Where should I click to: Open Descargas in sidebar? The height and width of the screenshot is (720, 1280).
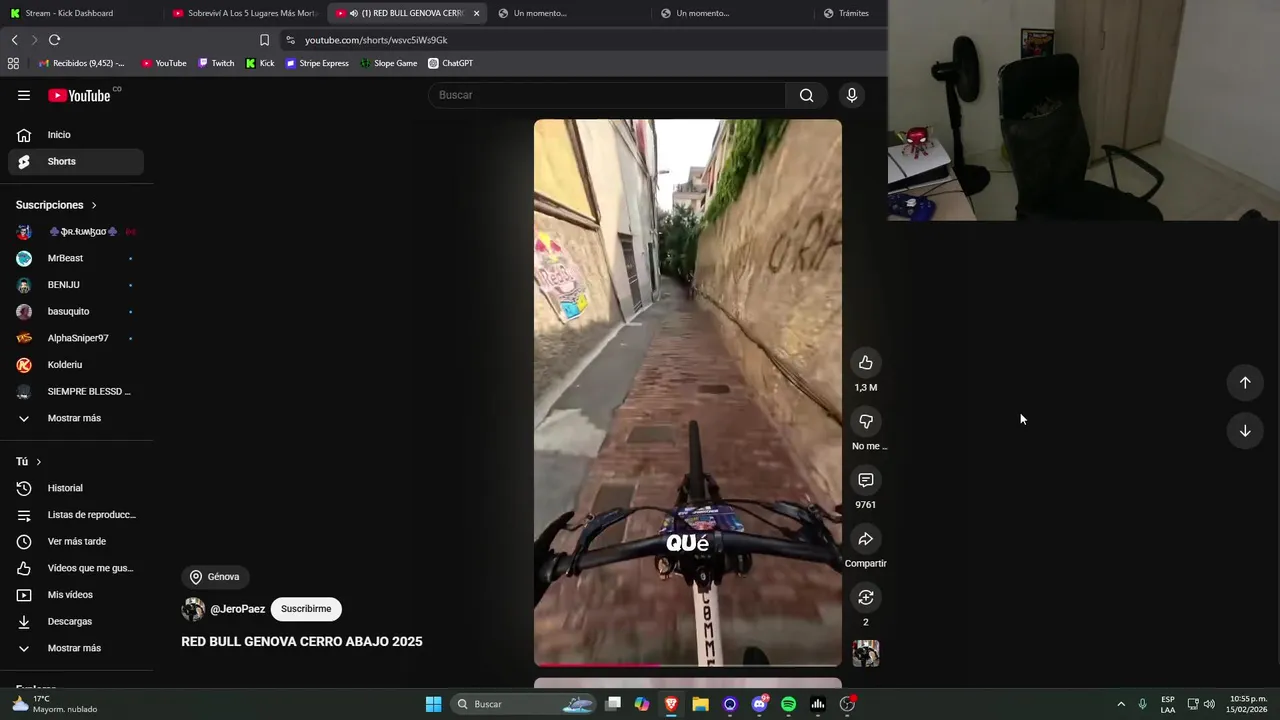point(75,621)
